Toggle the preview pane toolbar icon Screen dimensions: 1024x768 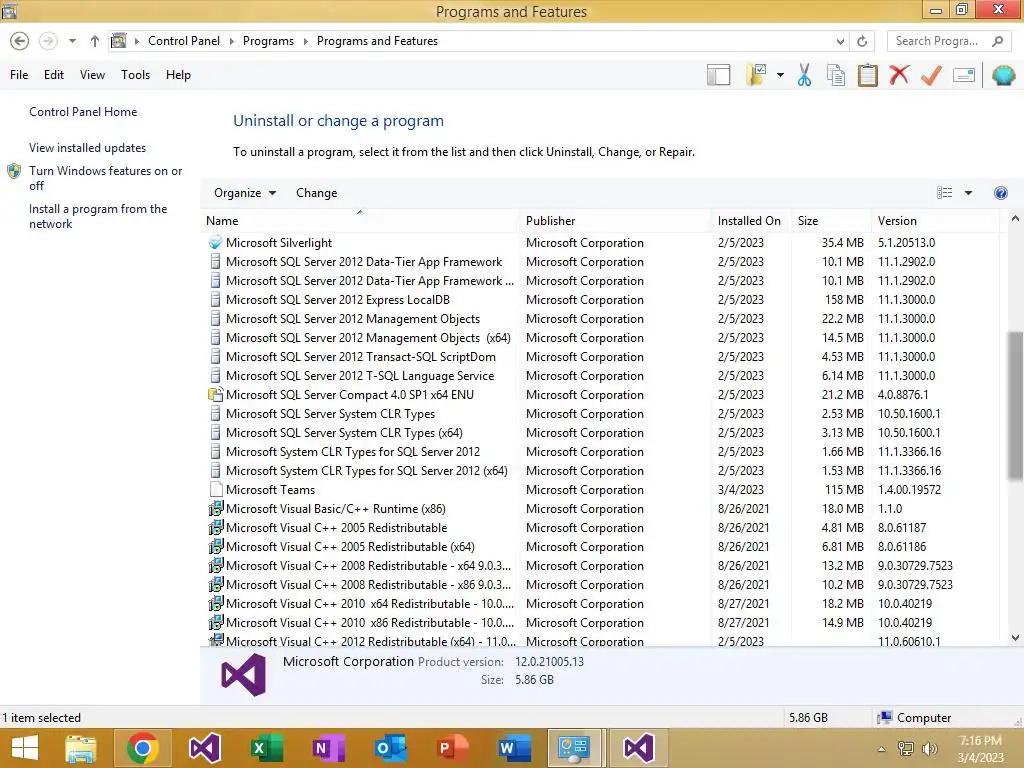(718, 75)
